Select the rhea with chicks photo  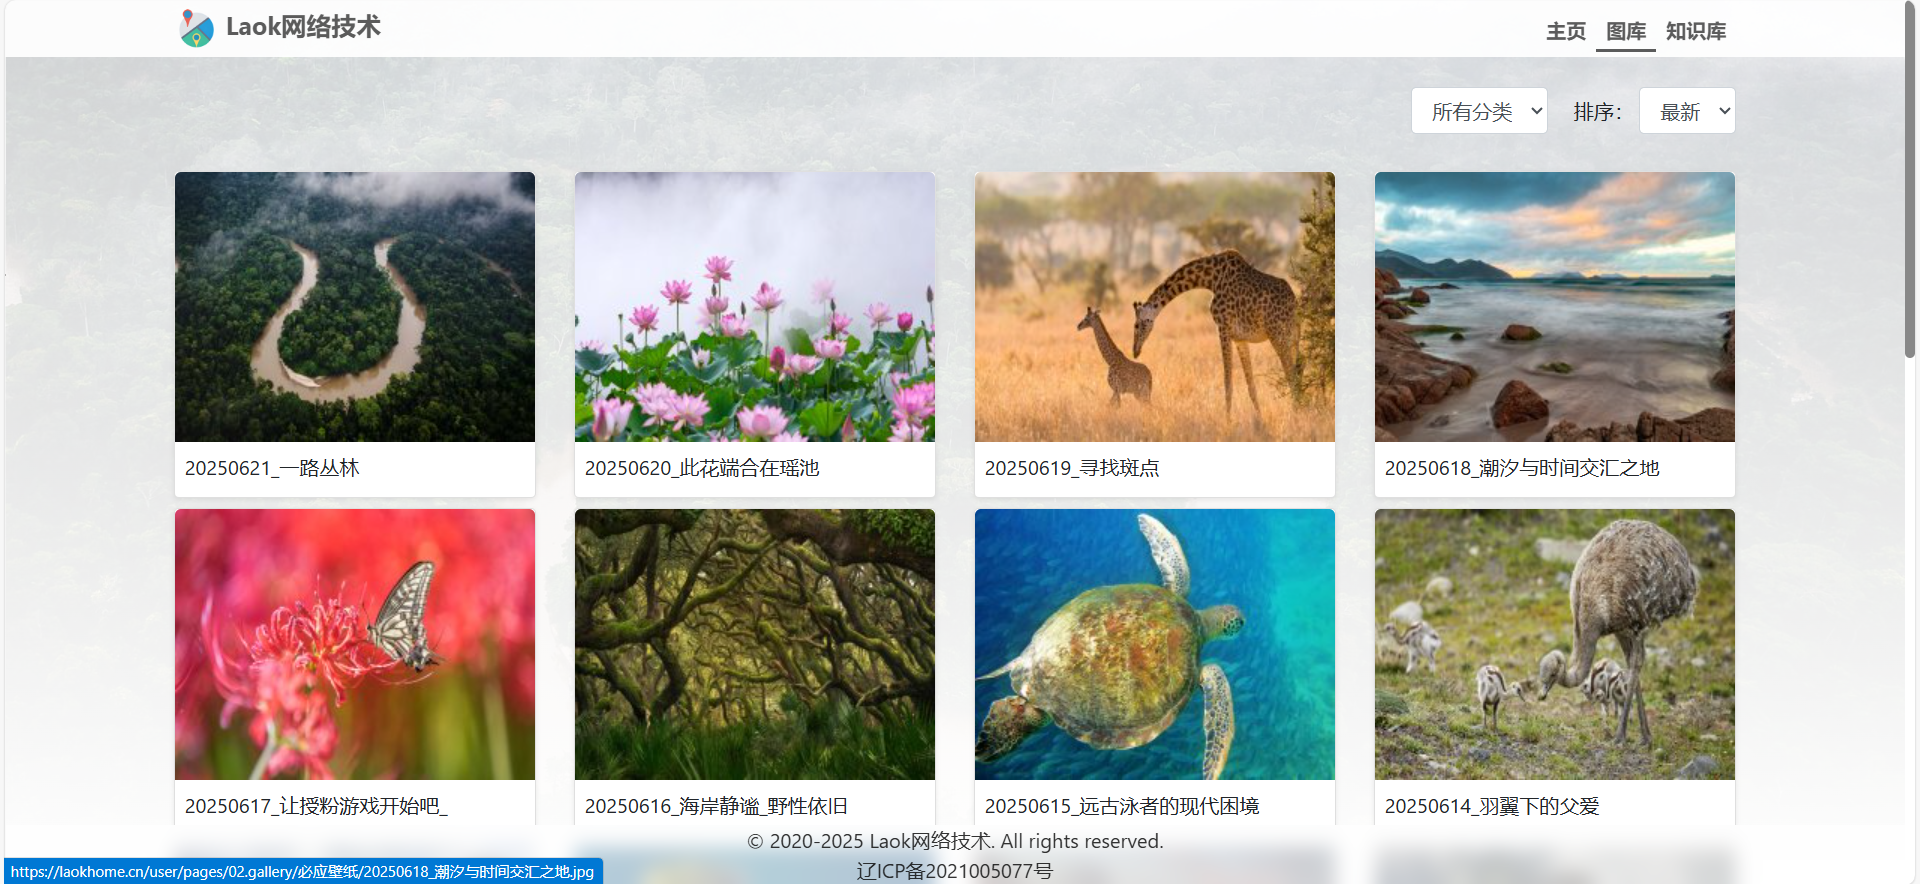click(x=1555, y=644)
